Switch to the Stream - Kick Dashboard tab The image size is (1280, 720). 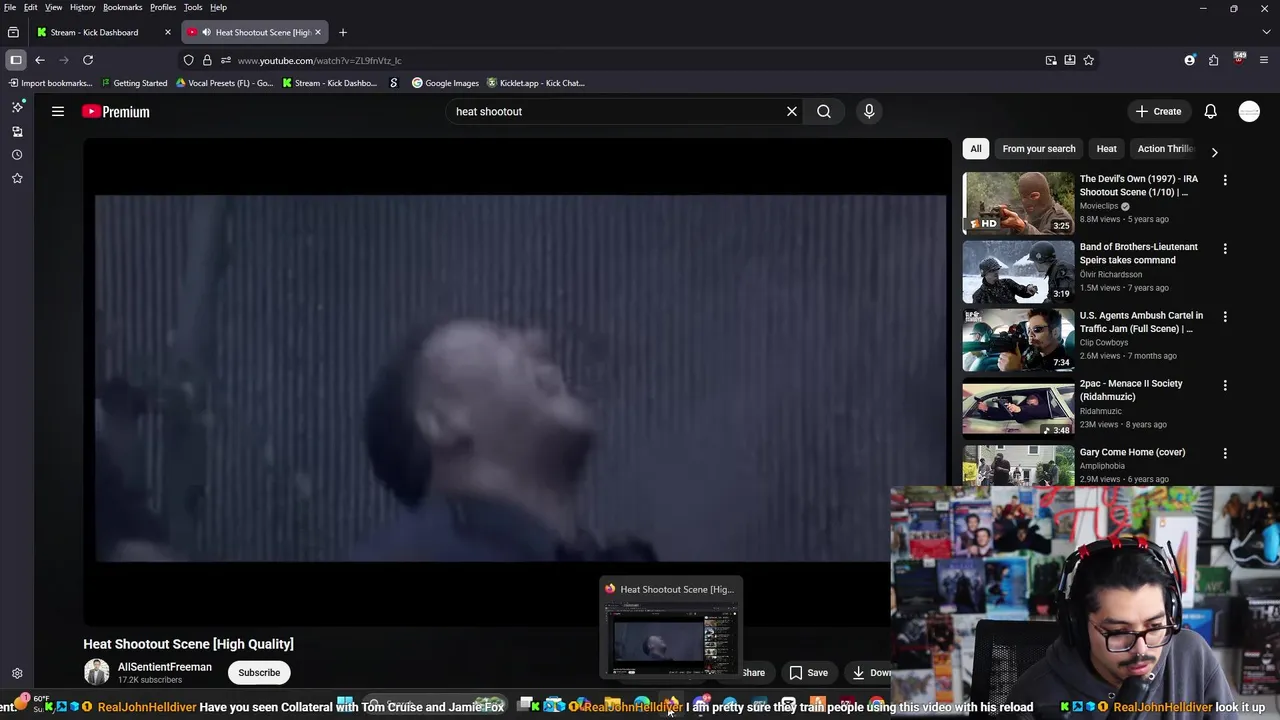point(95,32)
